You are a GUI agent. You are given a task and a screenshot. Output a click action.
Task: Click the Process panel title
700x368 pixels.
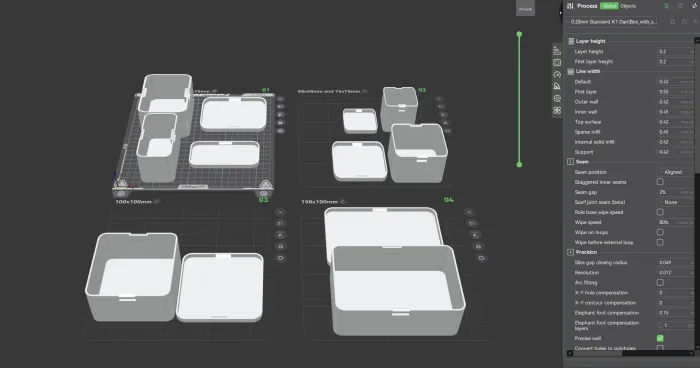tap(587, 6)
